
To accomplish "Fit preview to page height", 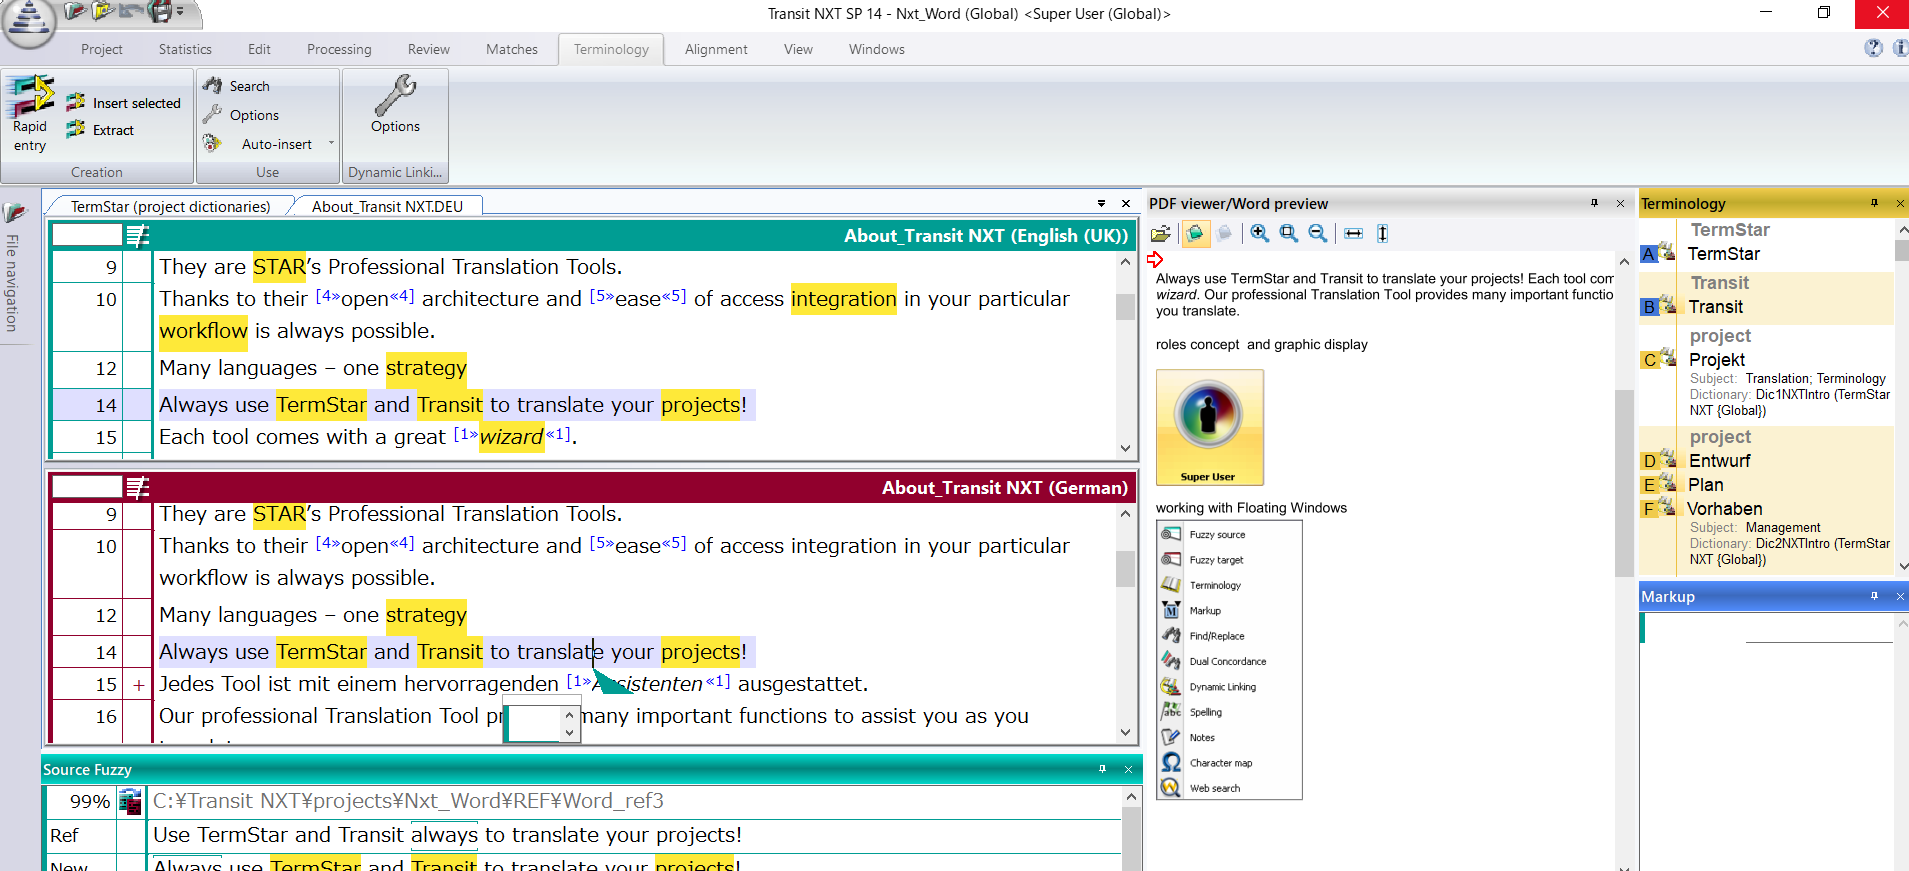I will pos(1382,234).
